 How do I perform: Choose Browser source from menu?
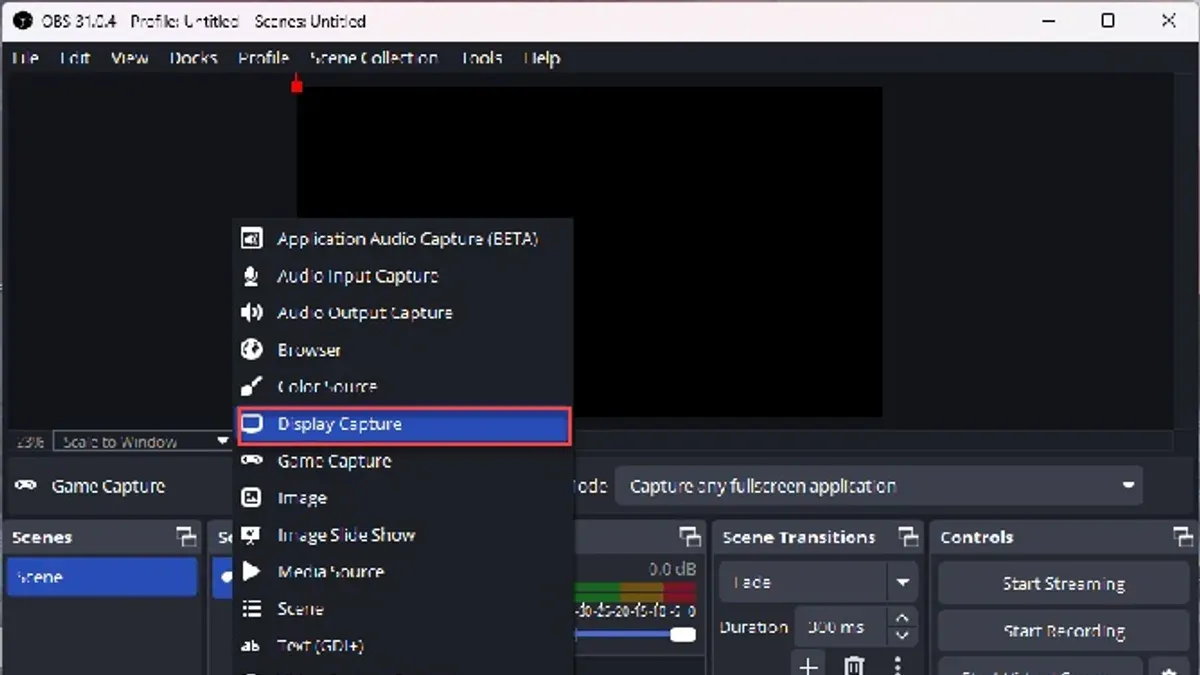pyautogui.click(x=403, y=350)
